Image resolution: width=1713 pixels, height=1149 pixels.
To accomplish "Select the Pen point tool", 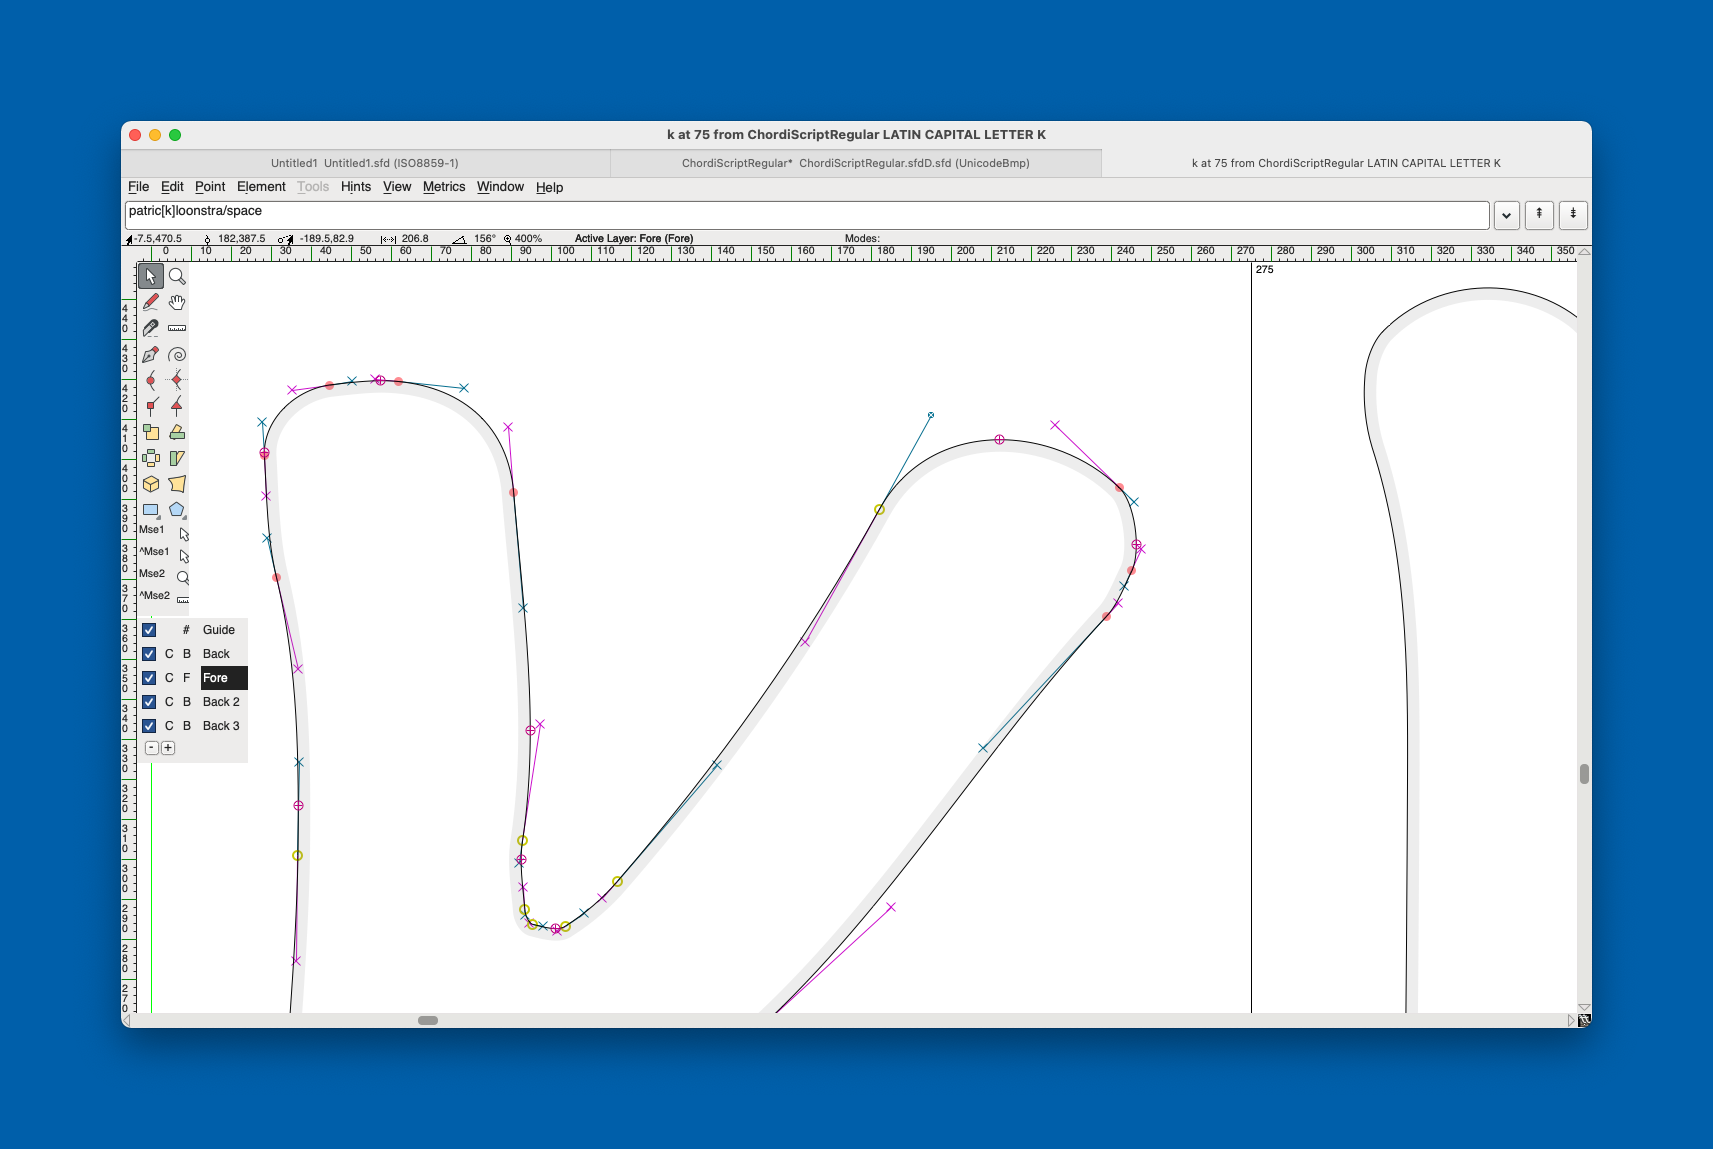I will [151, 354].
